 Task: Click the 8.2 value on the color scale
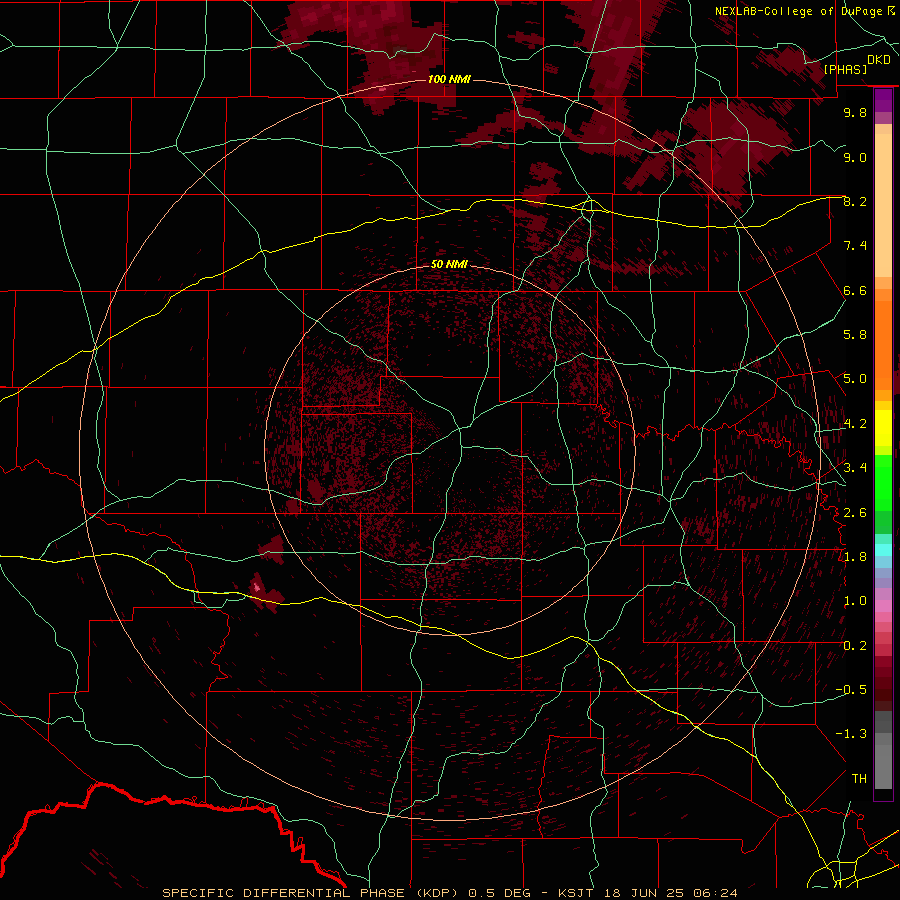855,201
